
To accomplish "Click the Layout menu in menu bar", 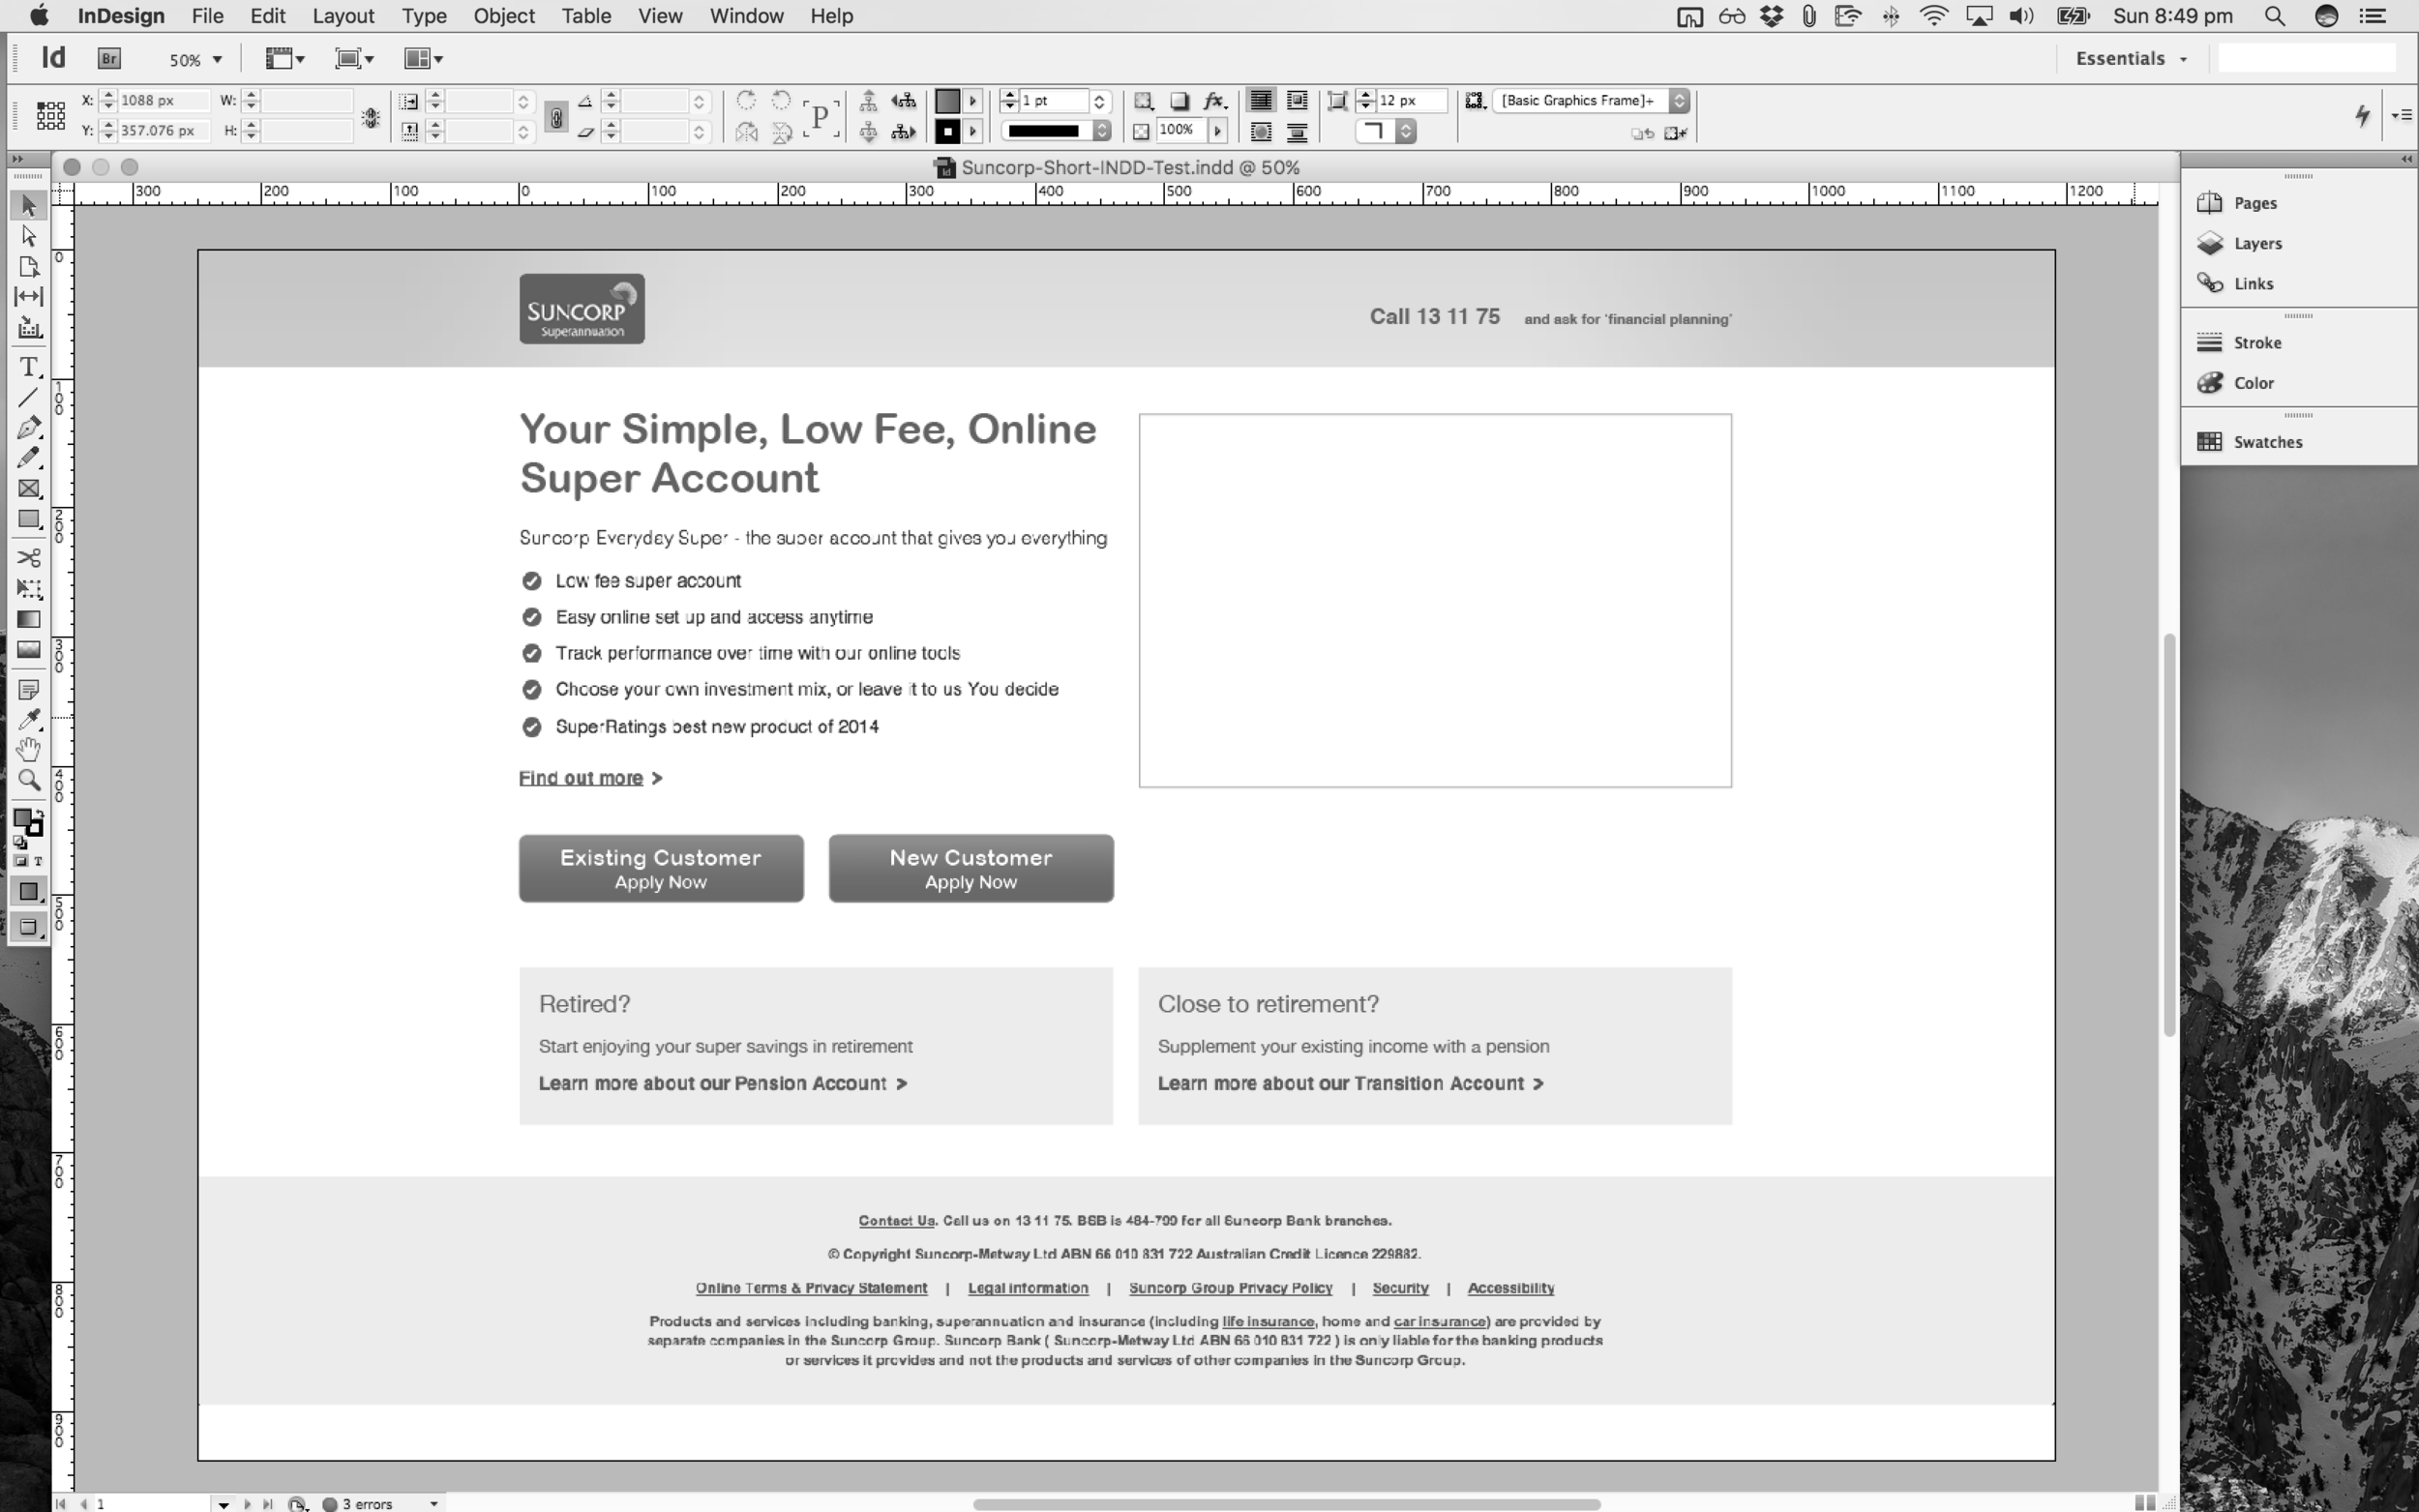I will 343,15.
